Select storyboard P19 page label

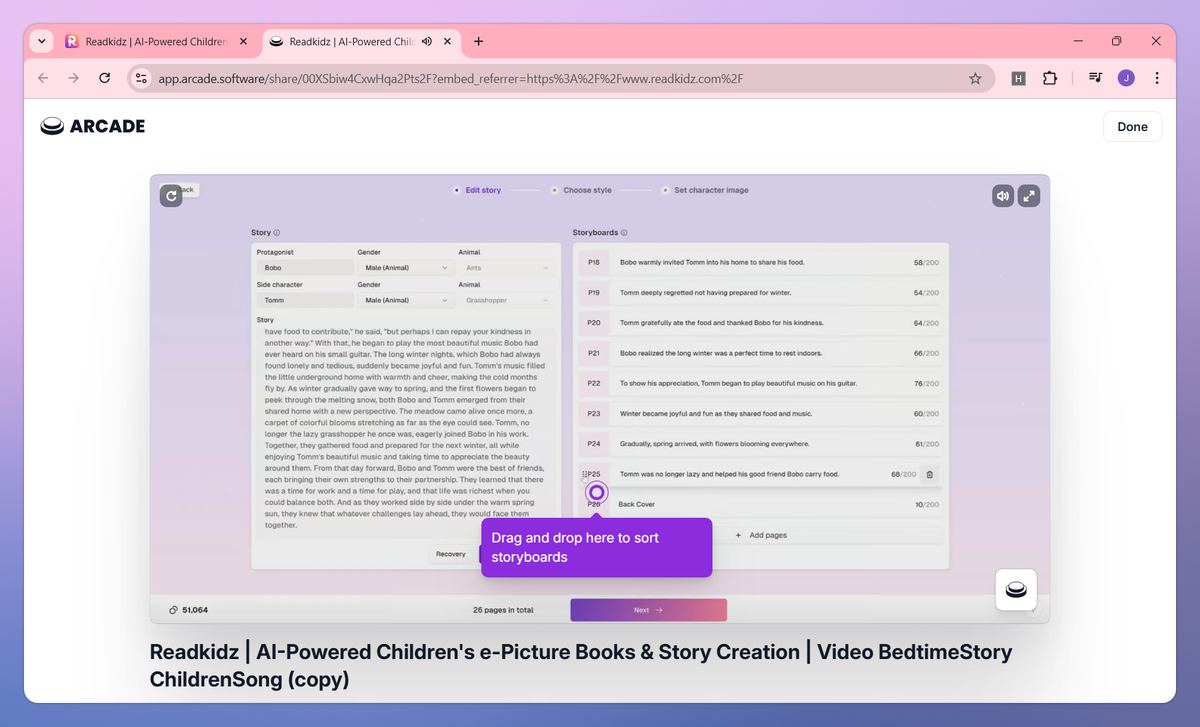click(x=594, y=293)
